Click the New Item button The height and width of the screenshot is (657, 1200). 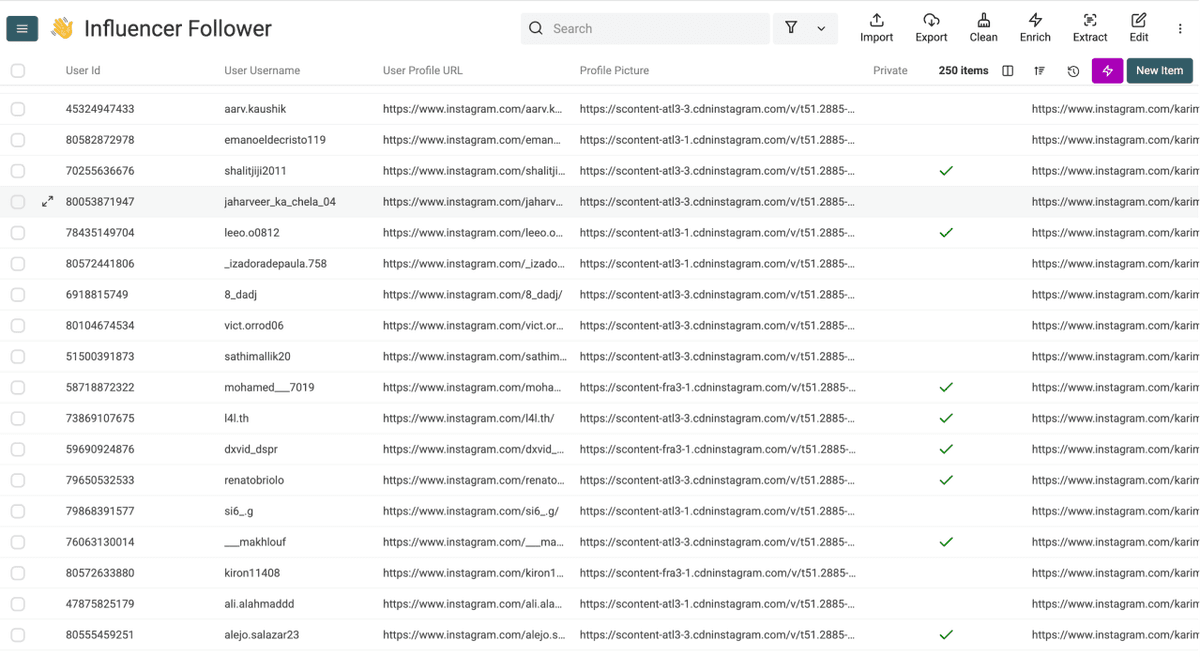coord(1159,71)
